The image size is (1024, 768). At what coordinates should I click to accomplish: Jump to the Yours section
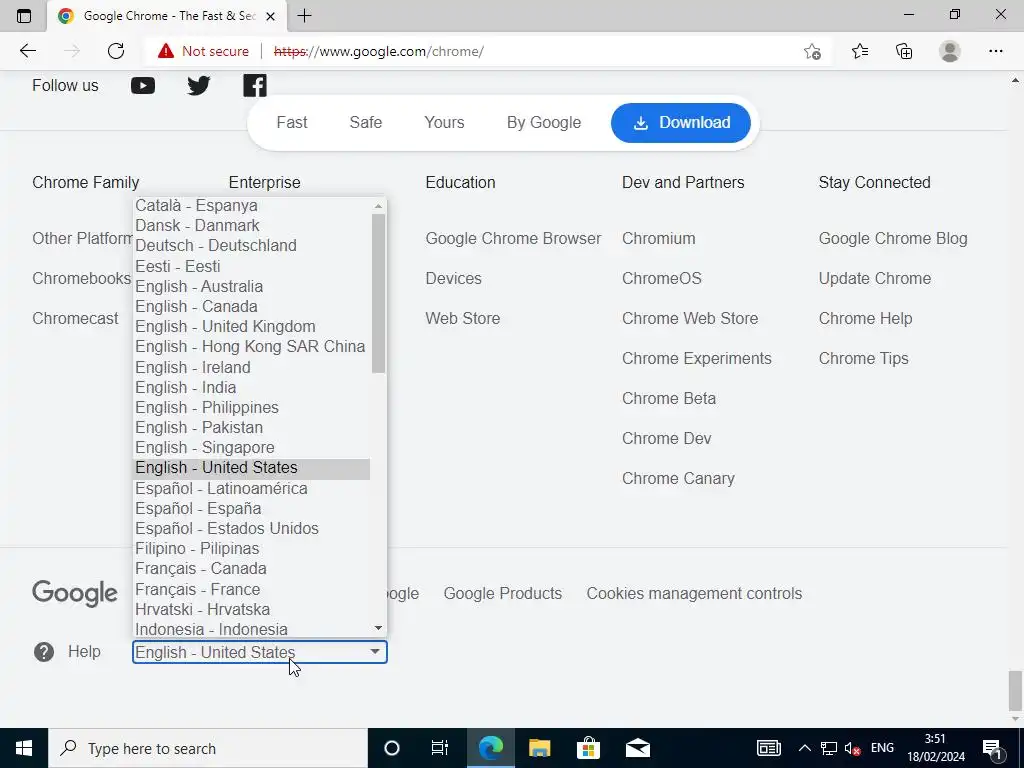(444, 122)
